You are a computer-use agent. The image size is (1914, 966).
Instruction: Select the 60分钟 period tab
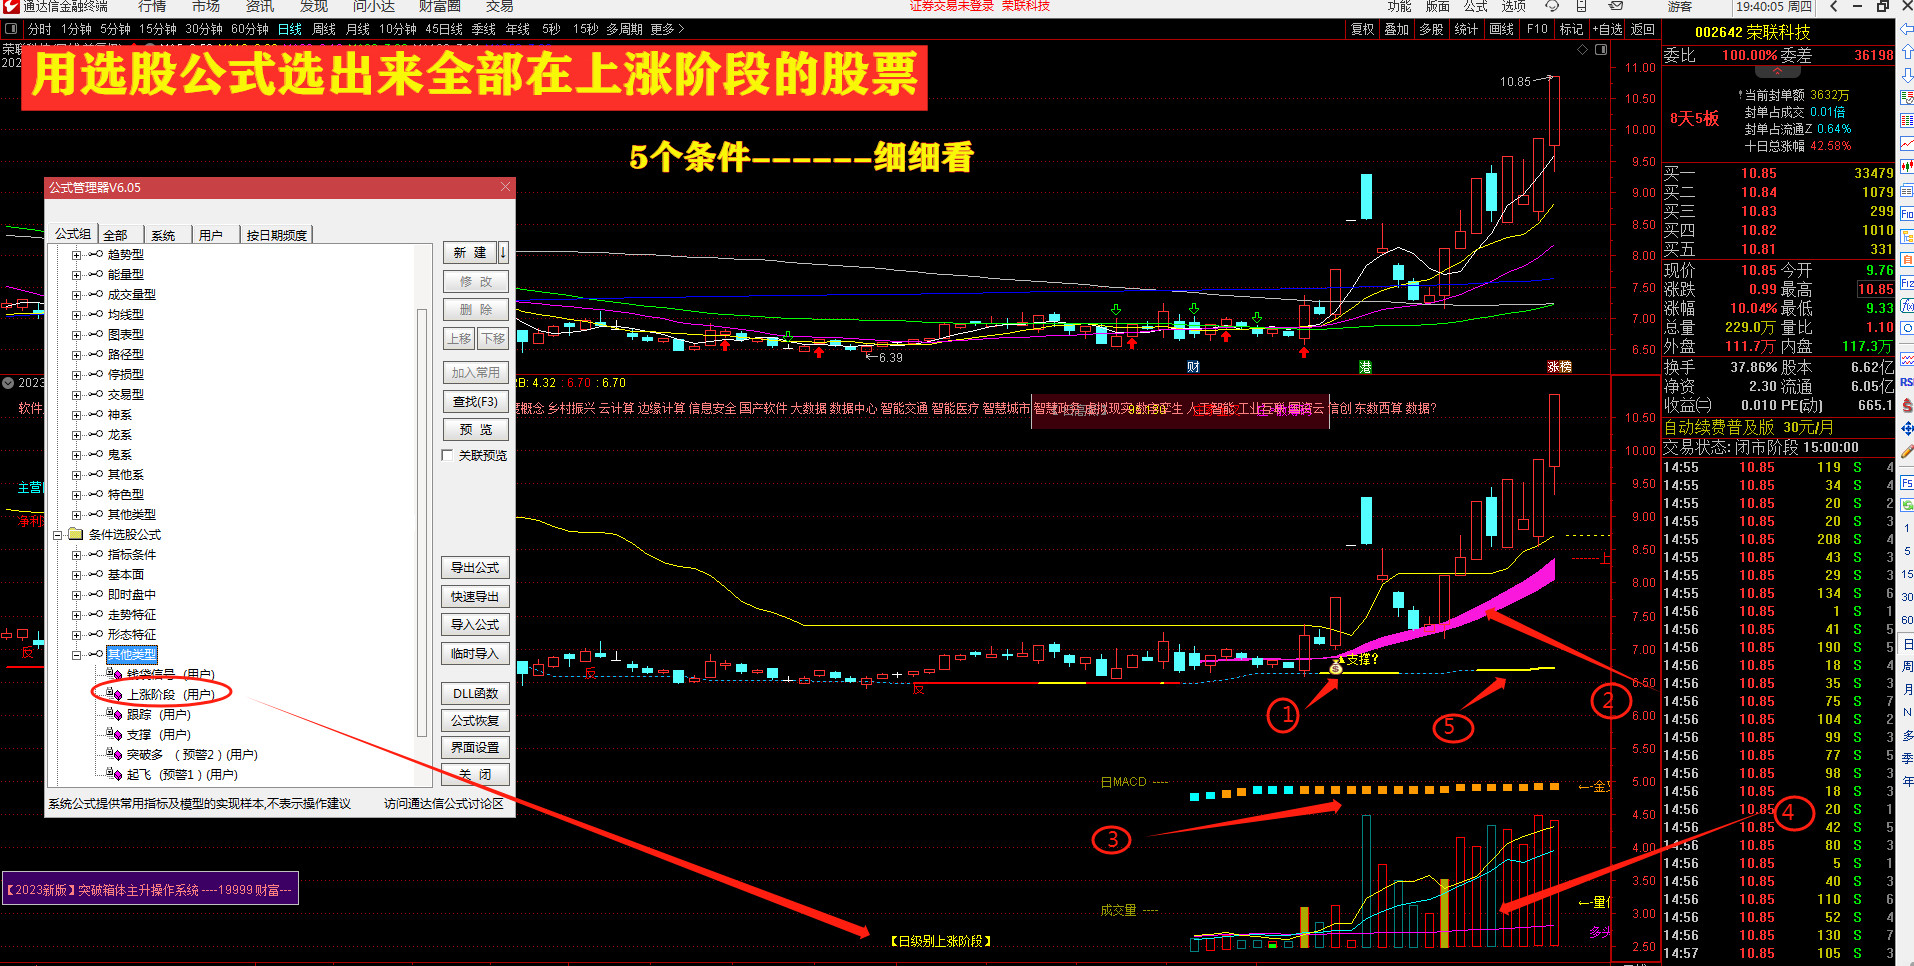[250, 29]
